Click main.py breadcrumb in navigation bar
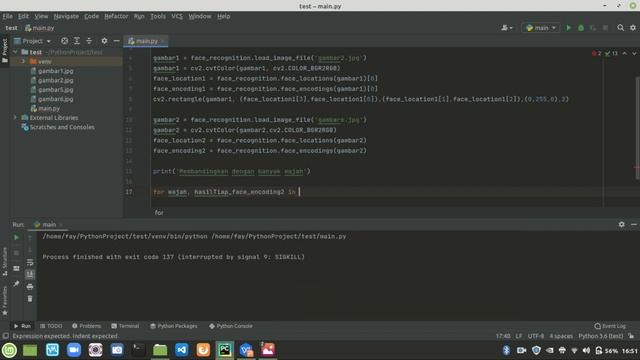The image size is (640, 360). pyautogui.click(x=40, y=28)
